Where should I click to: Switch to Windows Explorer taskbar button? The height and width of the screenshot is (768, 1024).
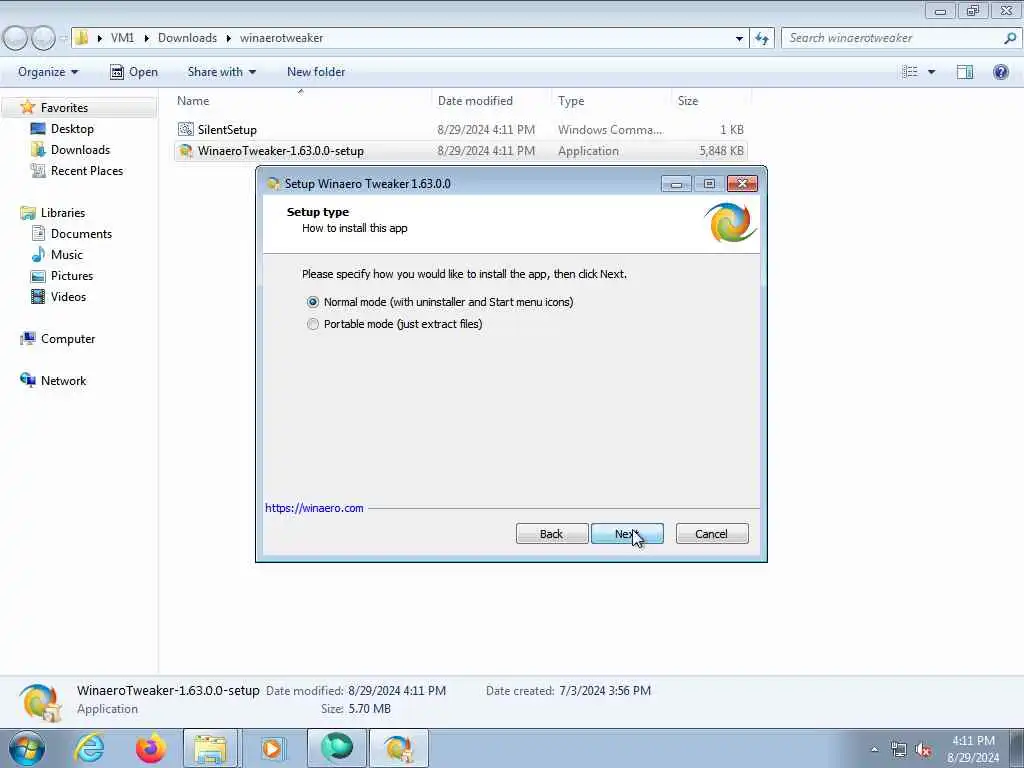coord(210,748)
